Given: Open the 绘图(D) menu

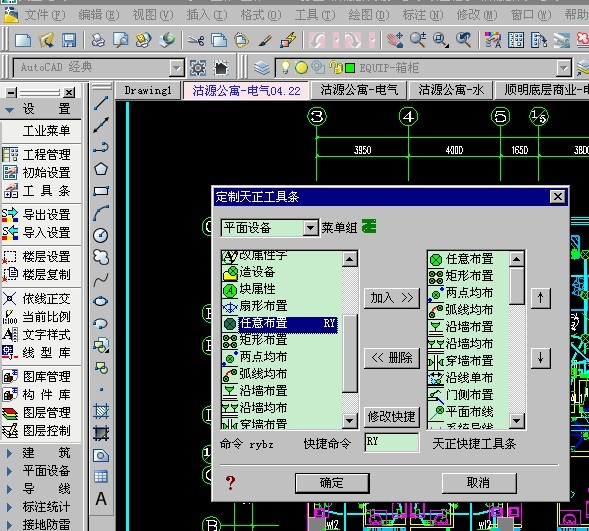Looking at the screenshot, I should (369, 15).
